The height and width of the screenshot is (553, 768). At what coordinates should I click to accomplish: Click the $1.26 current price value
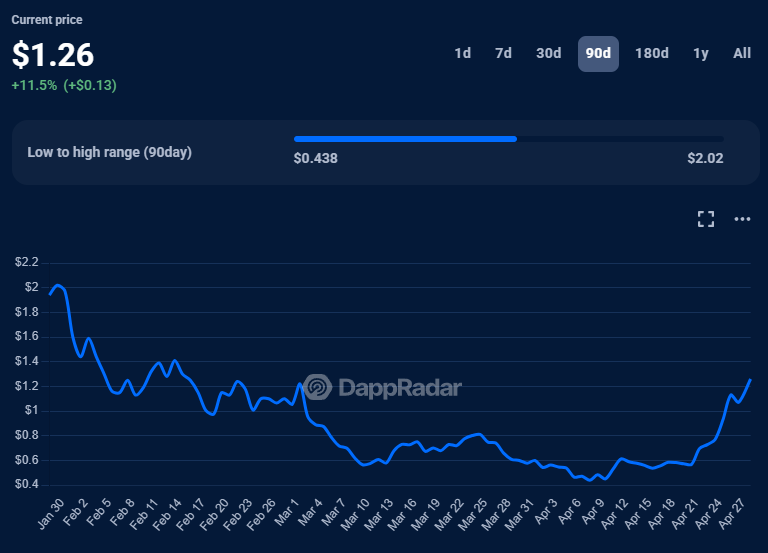point(53,55)
